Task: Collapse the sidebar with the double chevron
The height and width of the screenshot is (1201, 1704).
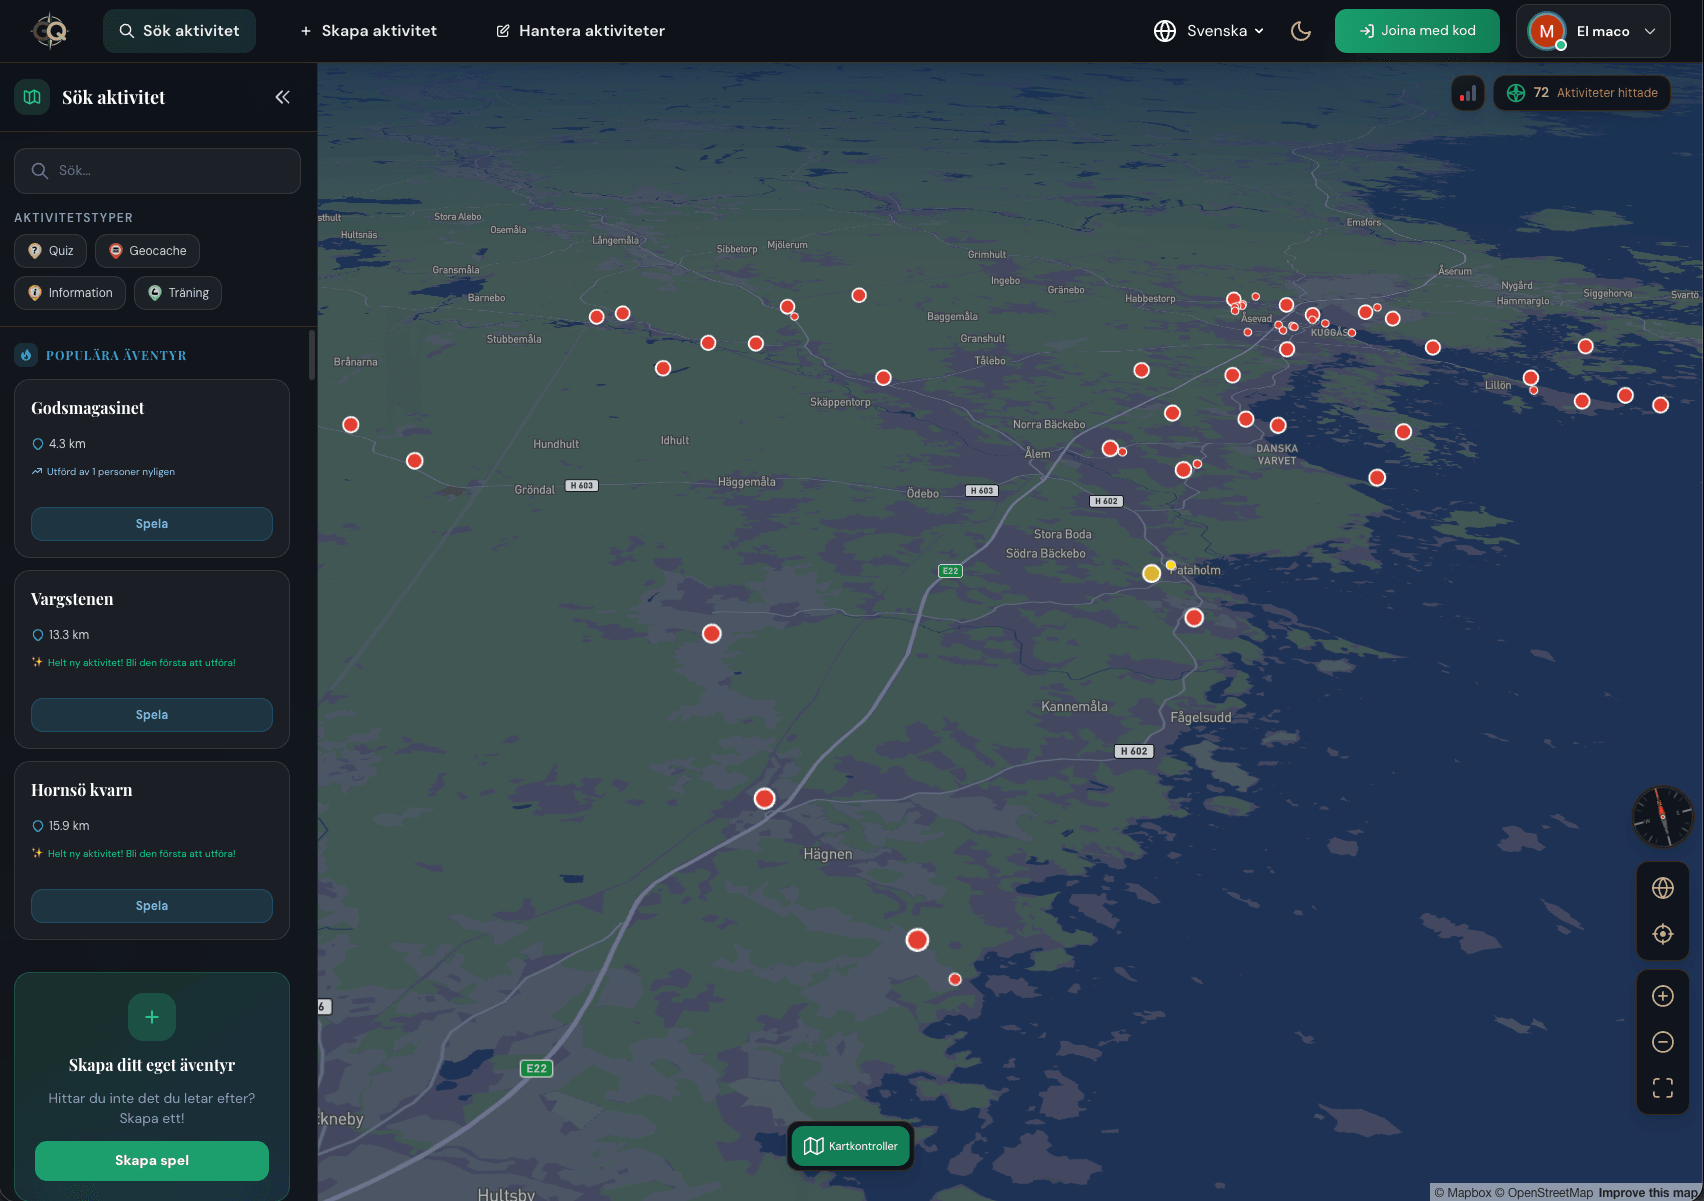Action: pyautogui.click(x=281, y=97)
